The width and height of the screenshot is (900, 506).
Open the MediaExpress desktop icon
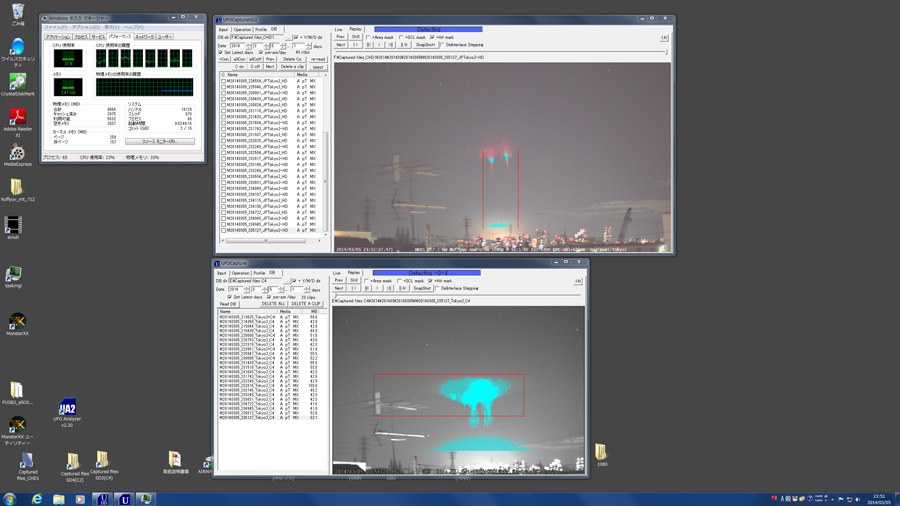pos(17,152)
